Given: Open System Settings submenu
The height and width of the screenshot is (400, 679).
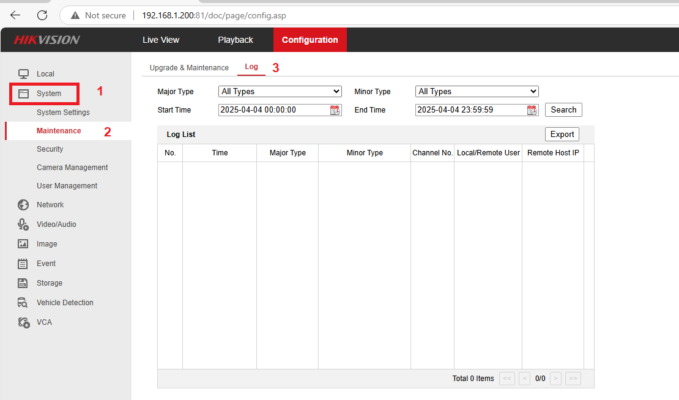Looking at the screenshot, I should [63, 112].
